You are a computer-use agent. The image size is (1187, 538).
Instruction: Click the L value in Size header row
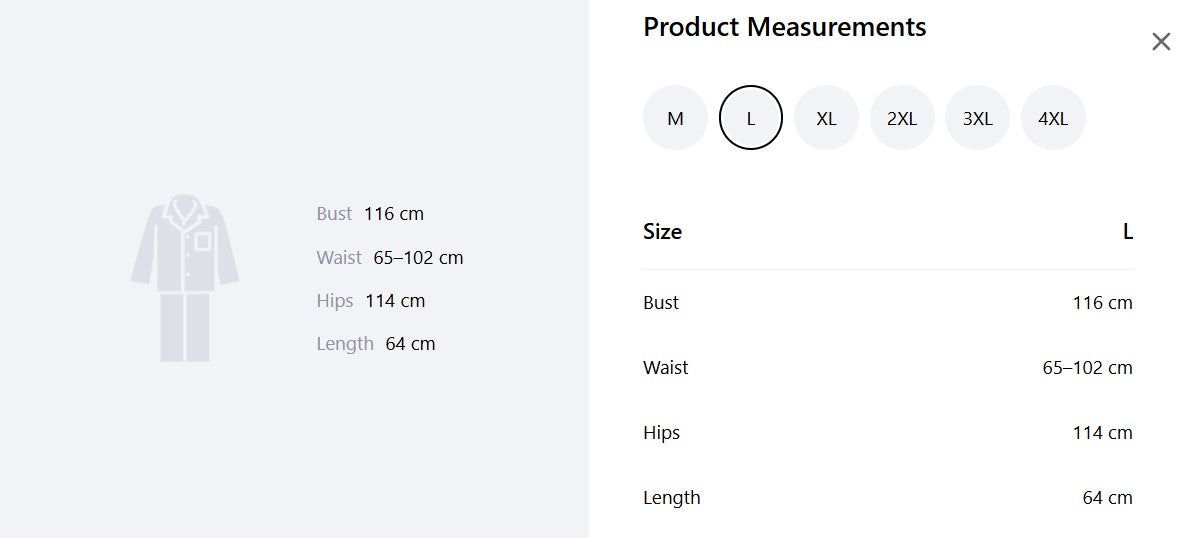pos(1128,232)
